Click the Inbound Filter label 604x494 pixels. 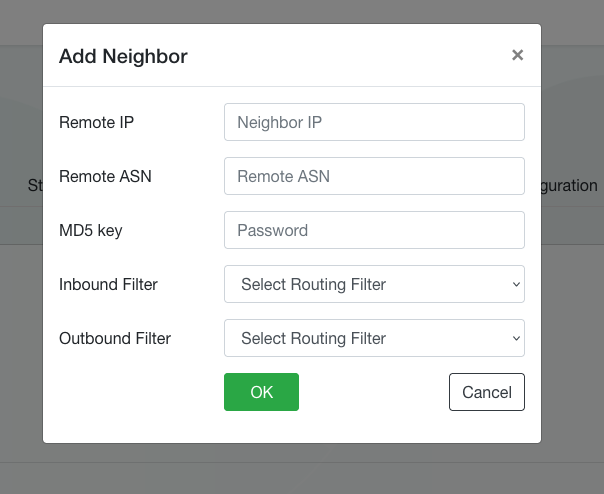click(x=108, y=285)
